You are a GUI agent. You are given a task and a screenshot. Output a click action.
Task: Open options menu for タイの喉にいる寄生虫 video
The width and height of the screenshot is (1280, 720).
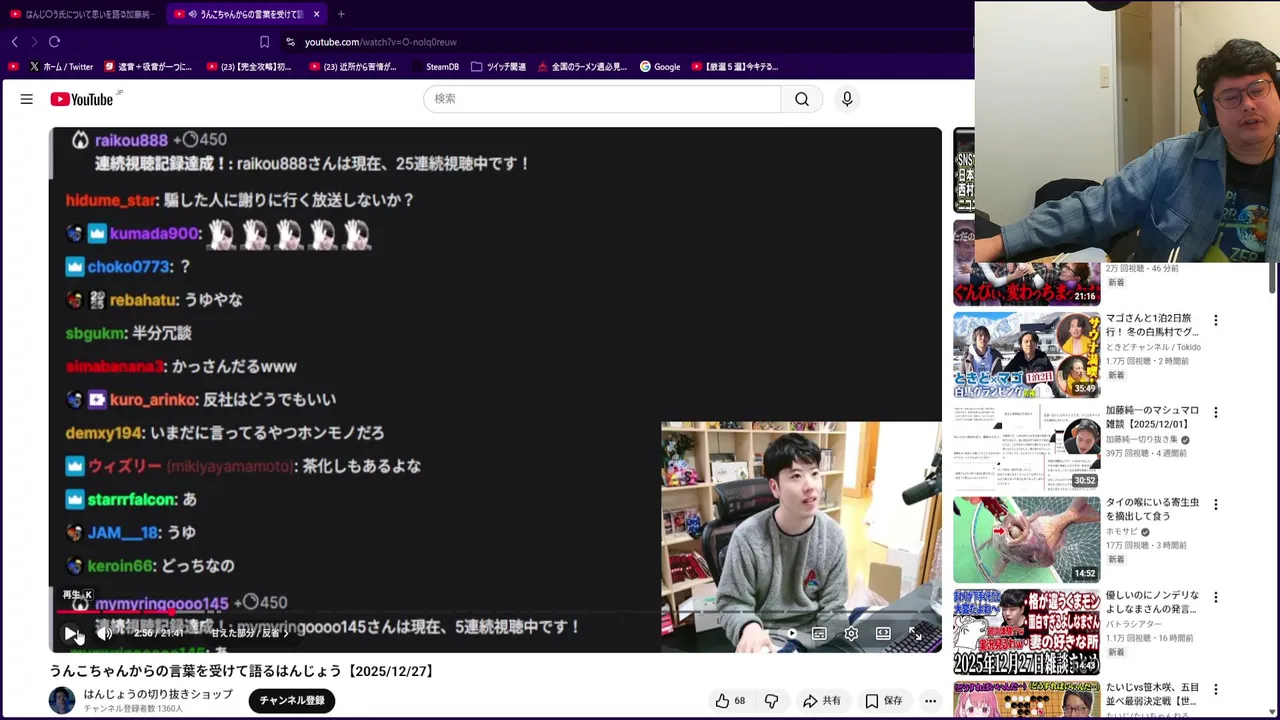[1216, 504]
